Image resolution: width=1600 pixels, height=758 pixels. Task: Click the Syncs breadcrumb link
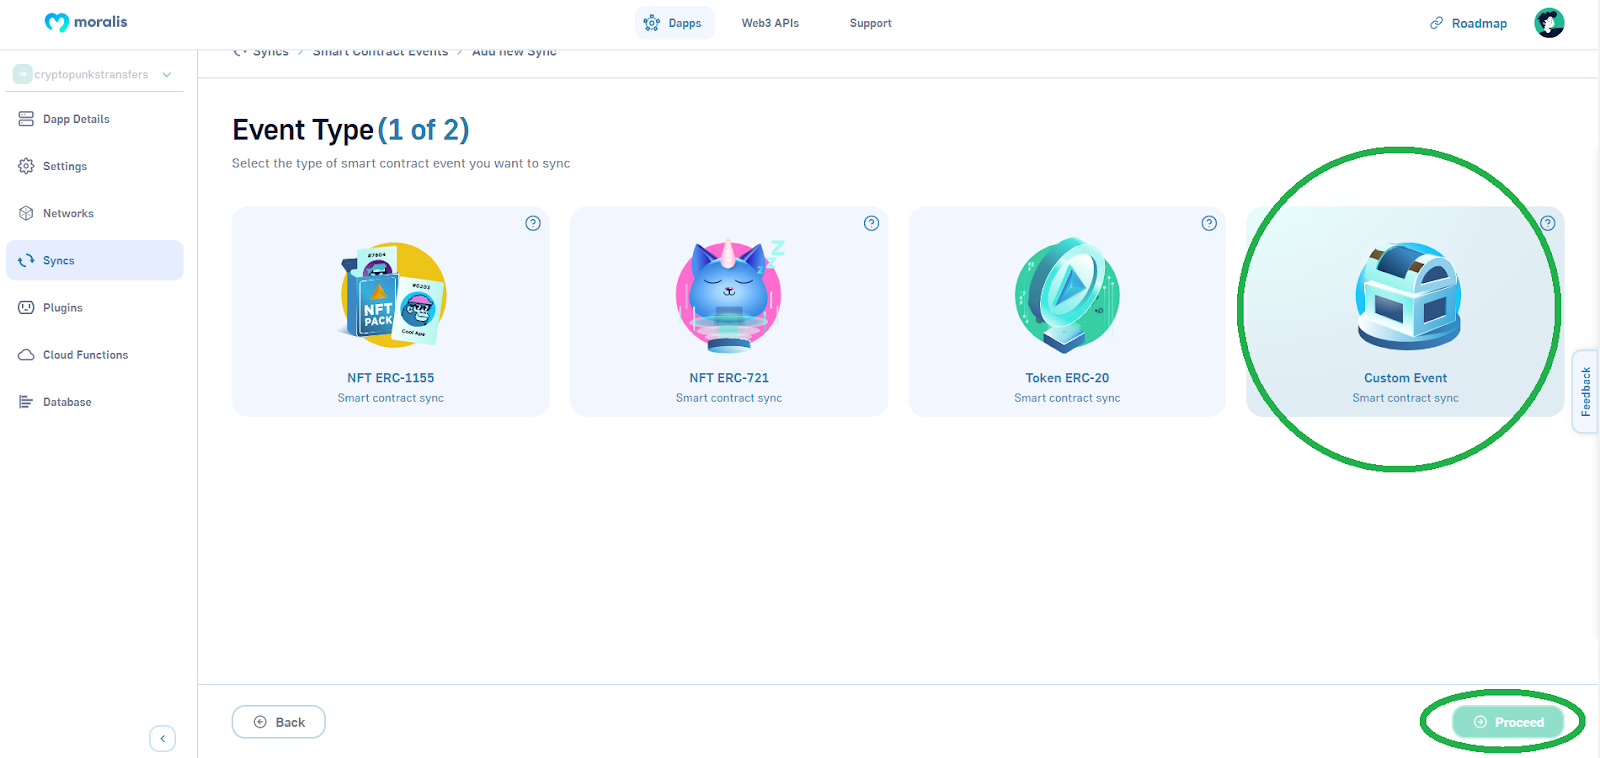(261, 51)
